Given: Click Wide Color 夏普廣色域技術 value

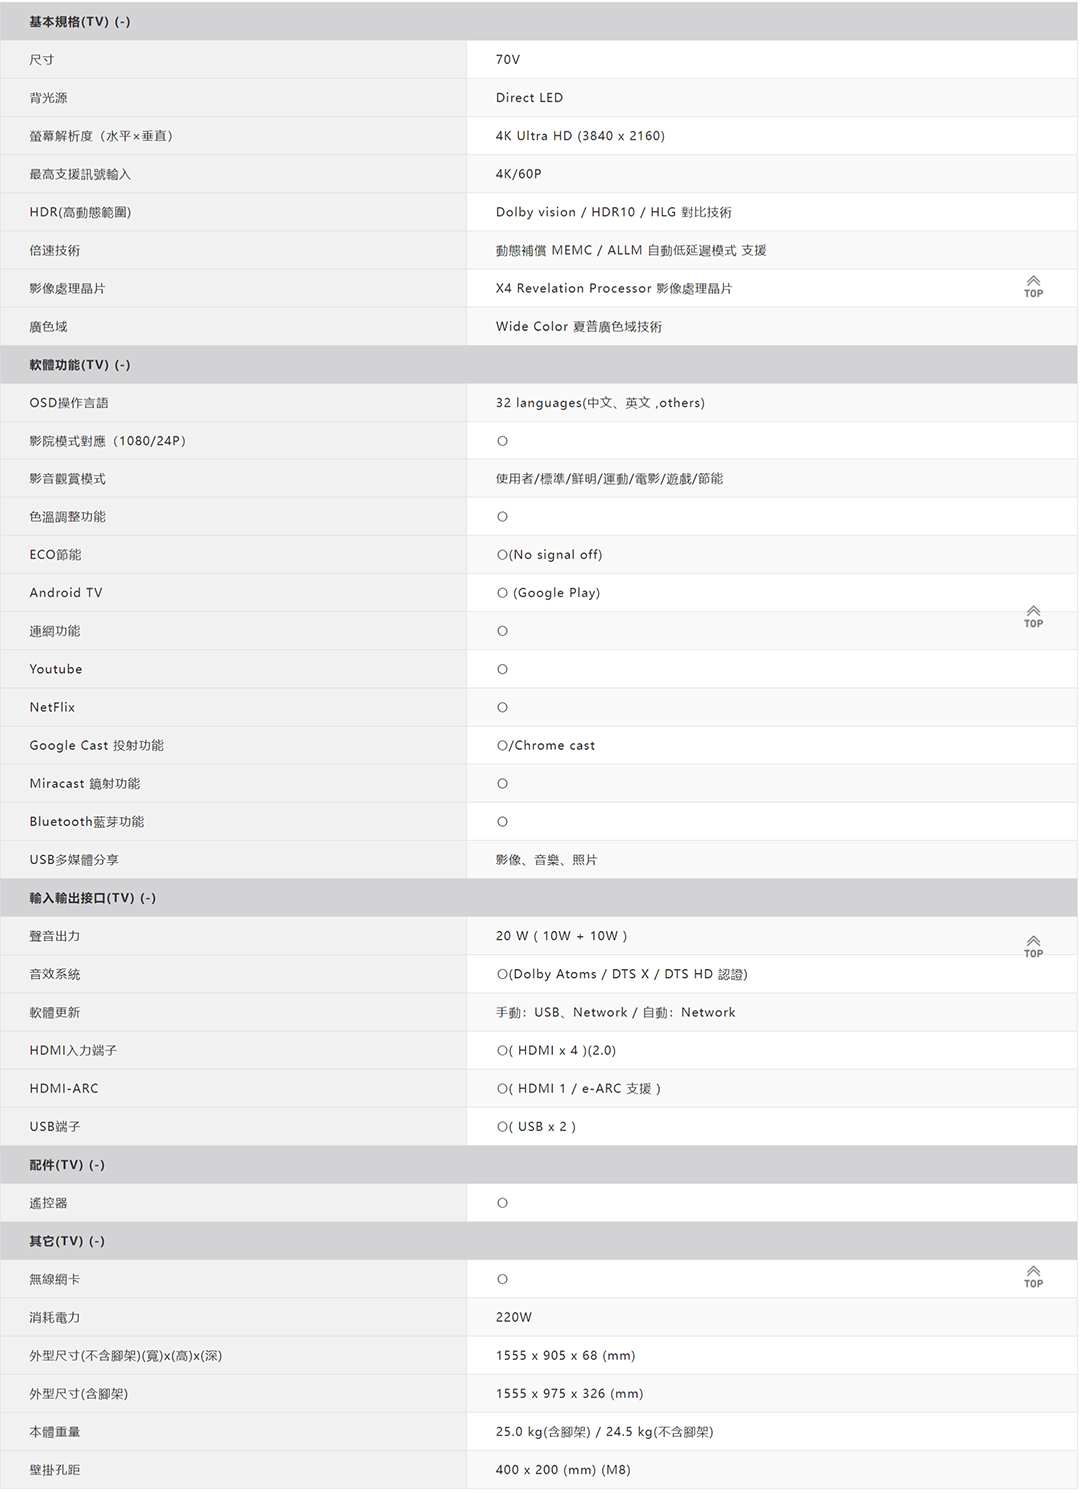Looking at the screenshot, I should pyautogui.click(x=578, y=327).
